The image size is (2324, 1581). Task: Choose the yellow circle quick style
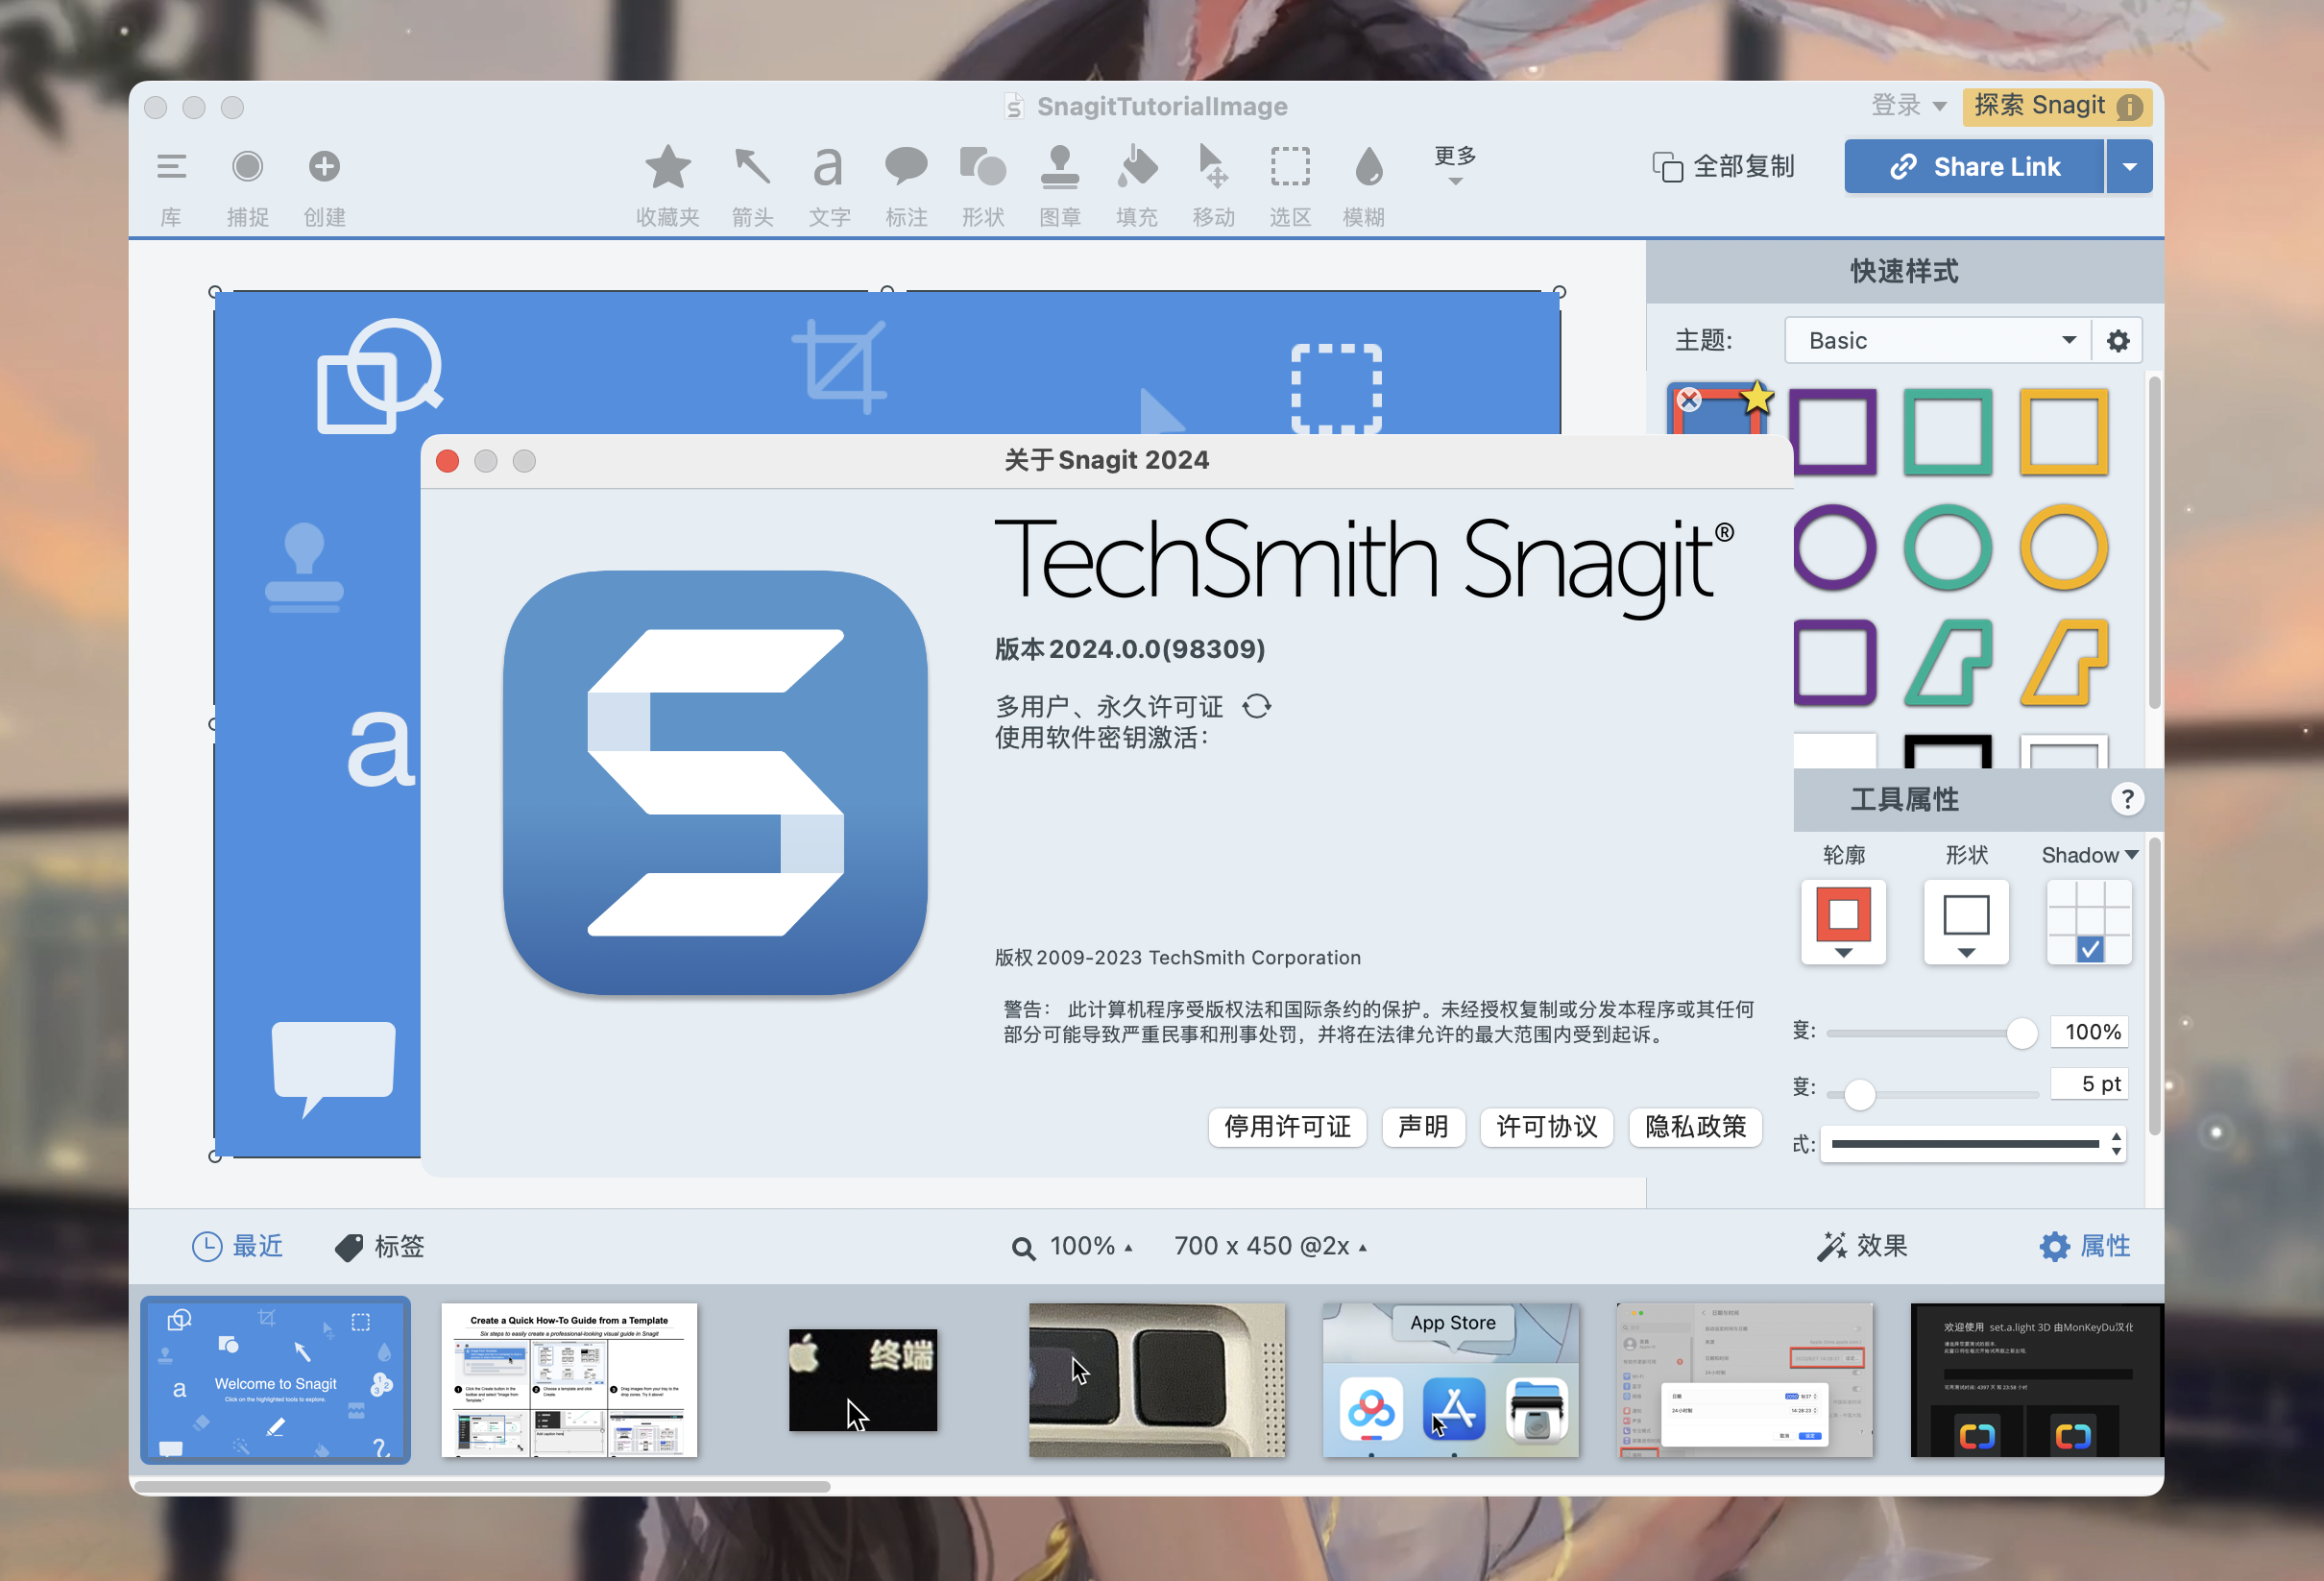2064,548
